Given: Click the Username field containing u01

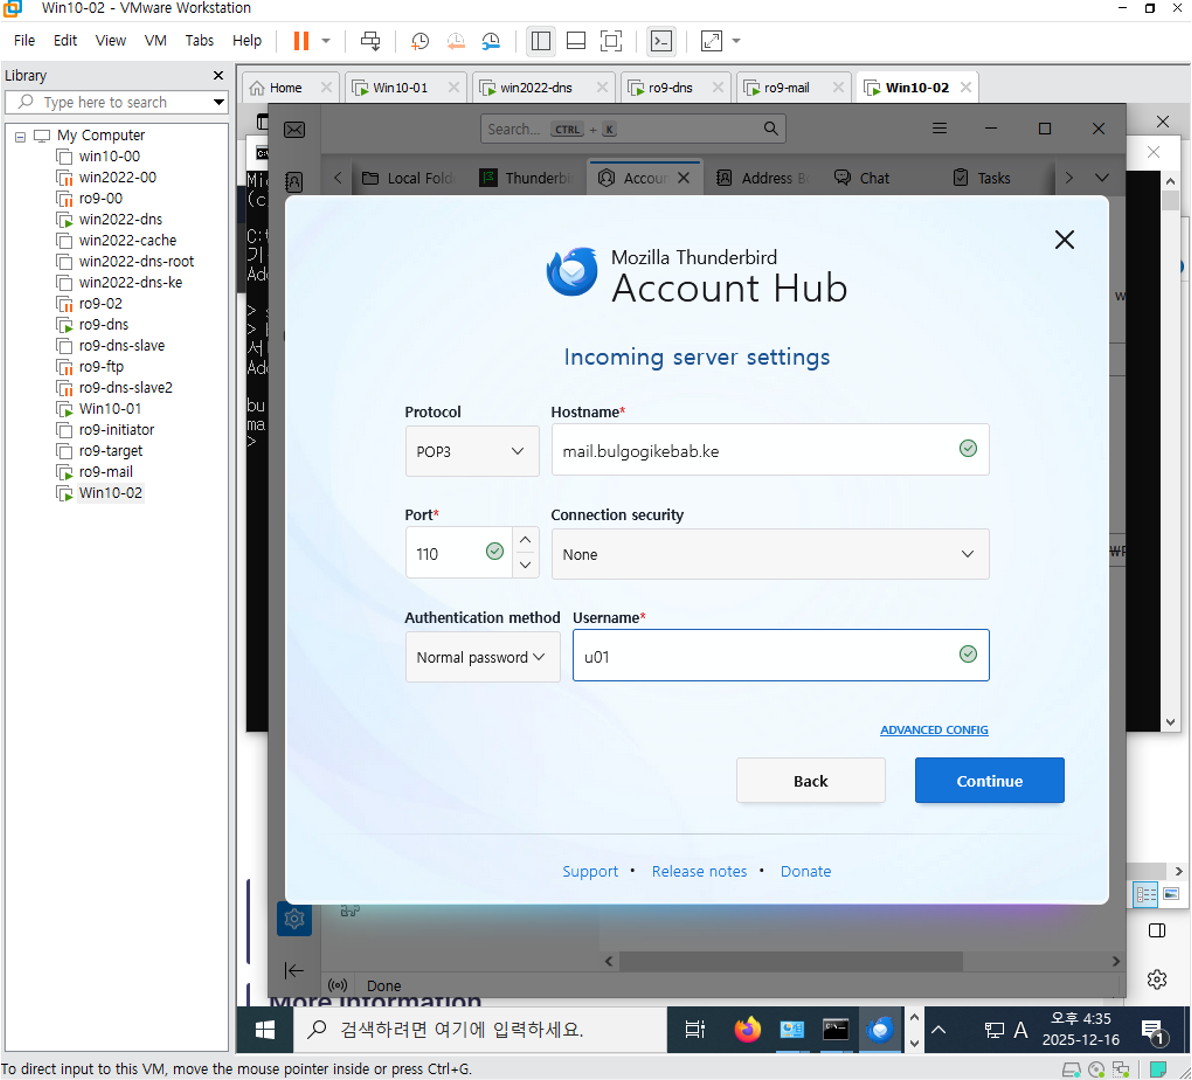Looking at the screenshot, I should 780,655.
